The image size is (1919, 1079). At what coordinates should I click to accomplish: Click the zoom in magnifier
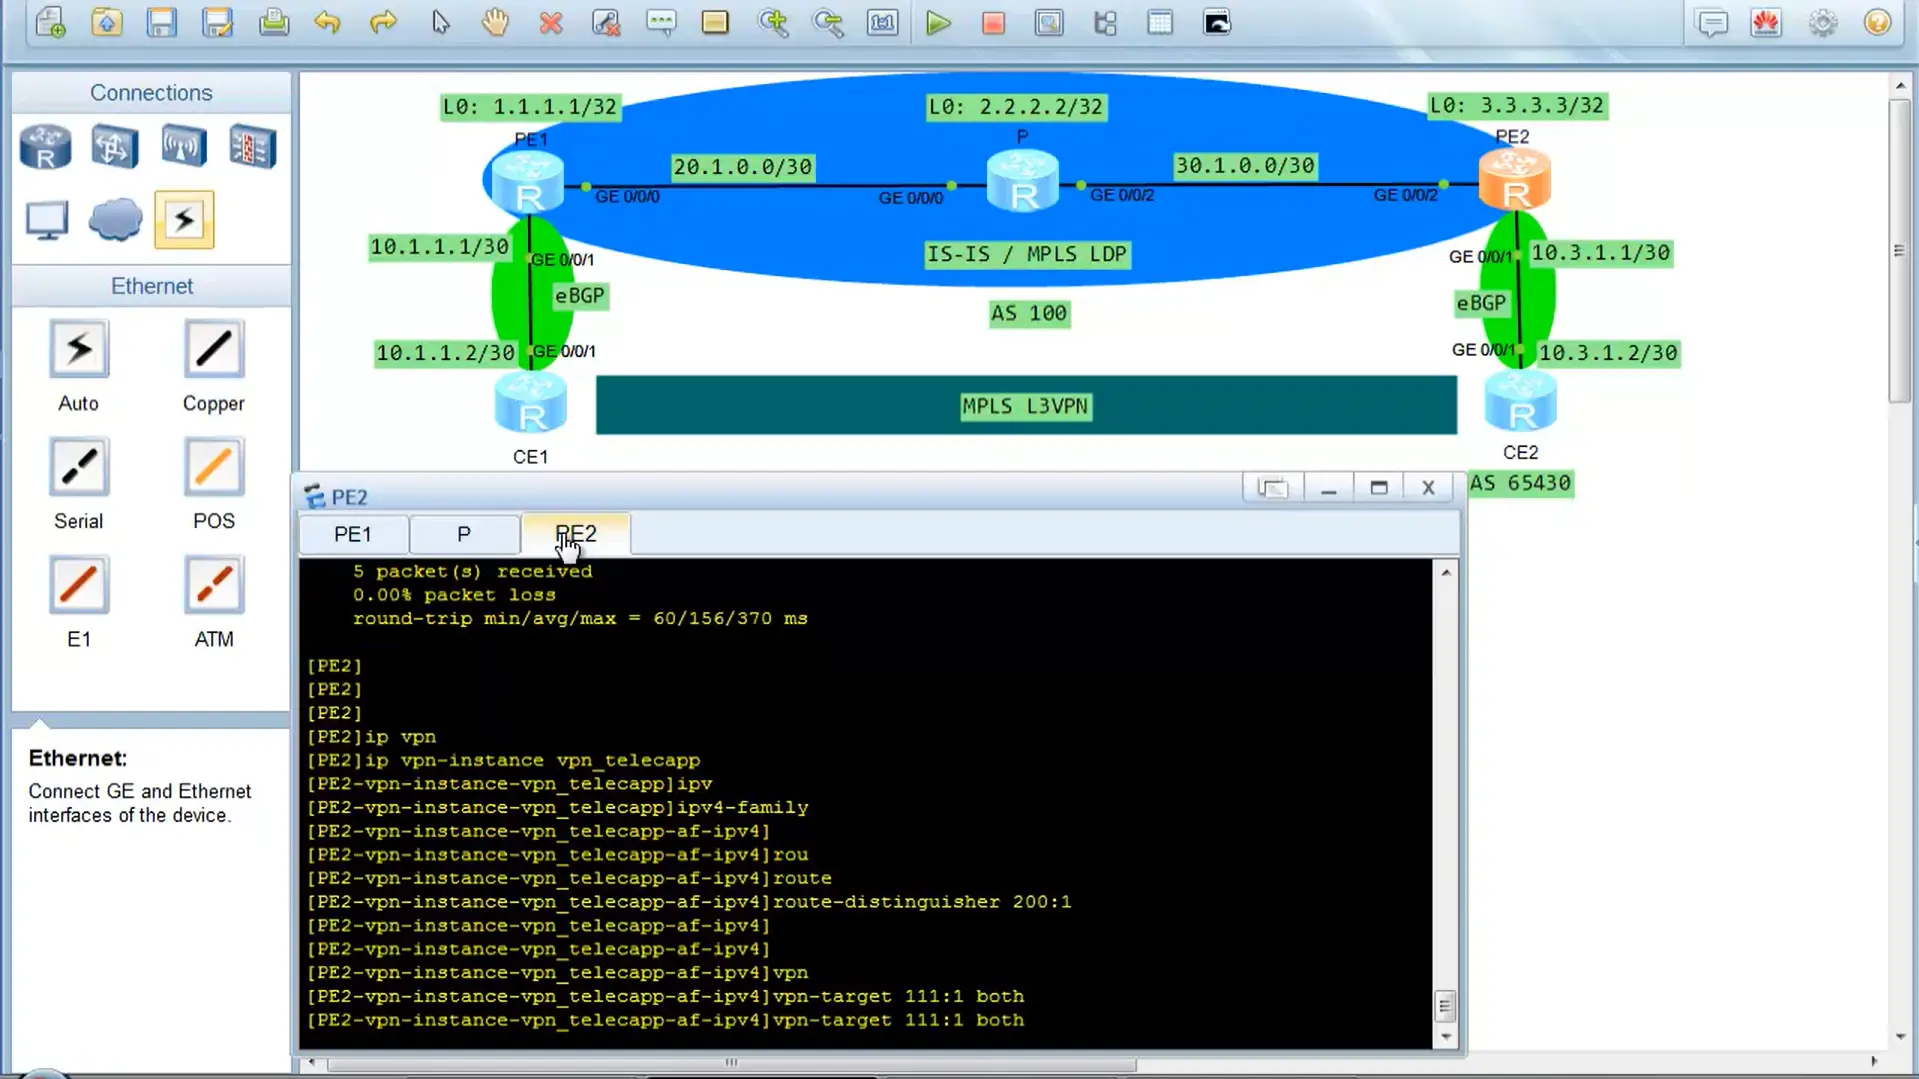(772, 22)
